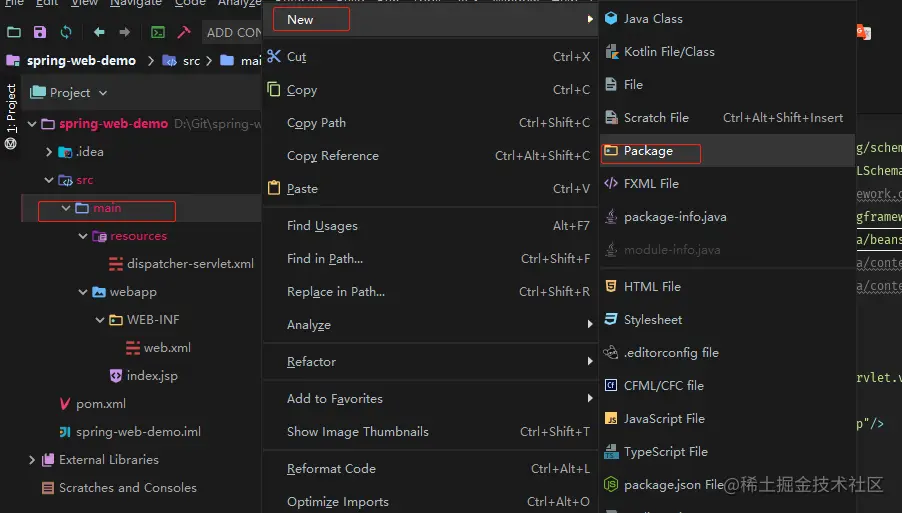
Task: Click the Cut scissors icon
Action: [274, 56]
